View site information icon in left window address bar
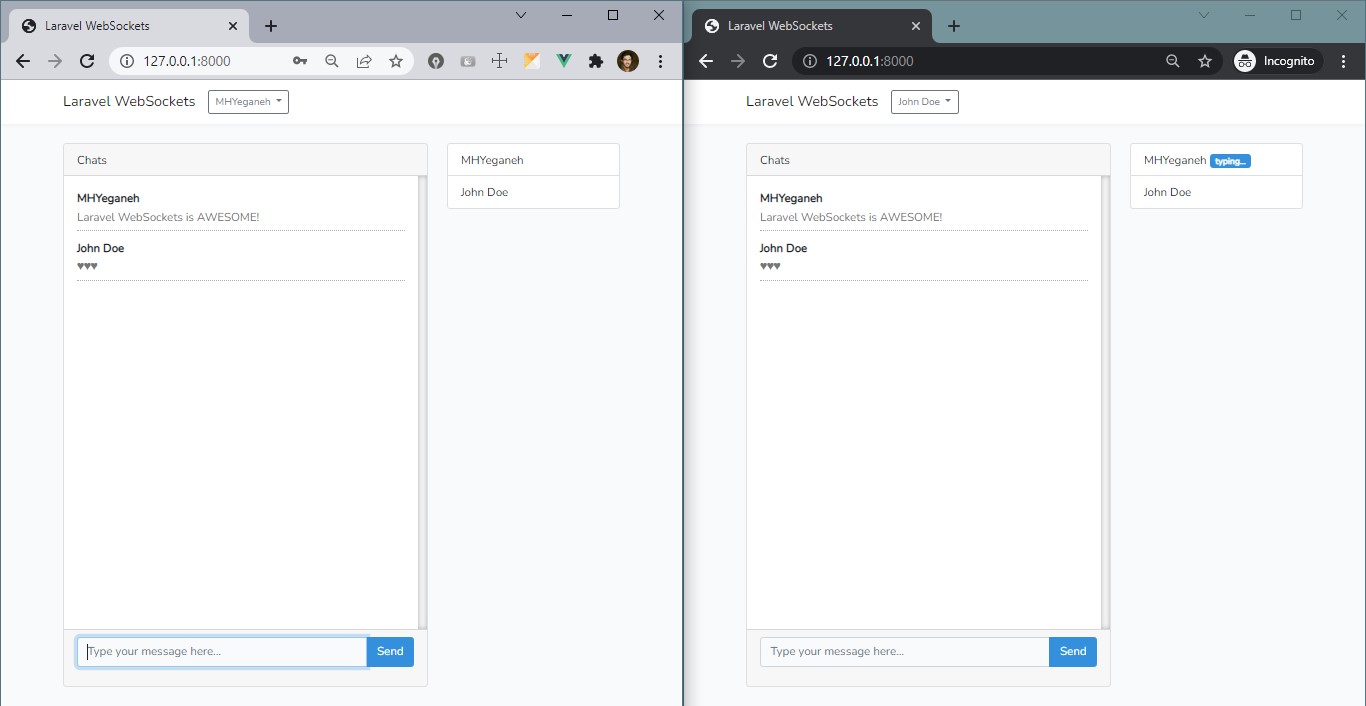Screen dimensions: 1366x706 (x=127, y=61)
